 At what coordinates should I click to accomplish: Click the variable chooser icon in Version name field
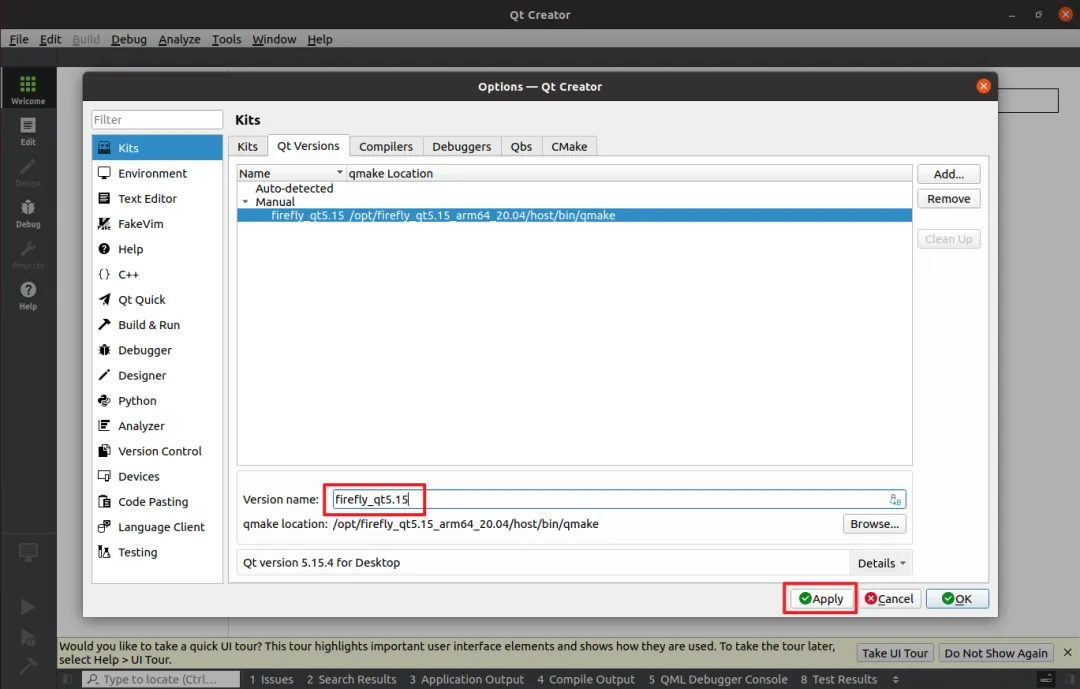click(x=895, y=500)
